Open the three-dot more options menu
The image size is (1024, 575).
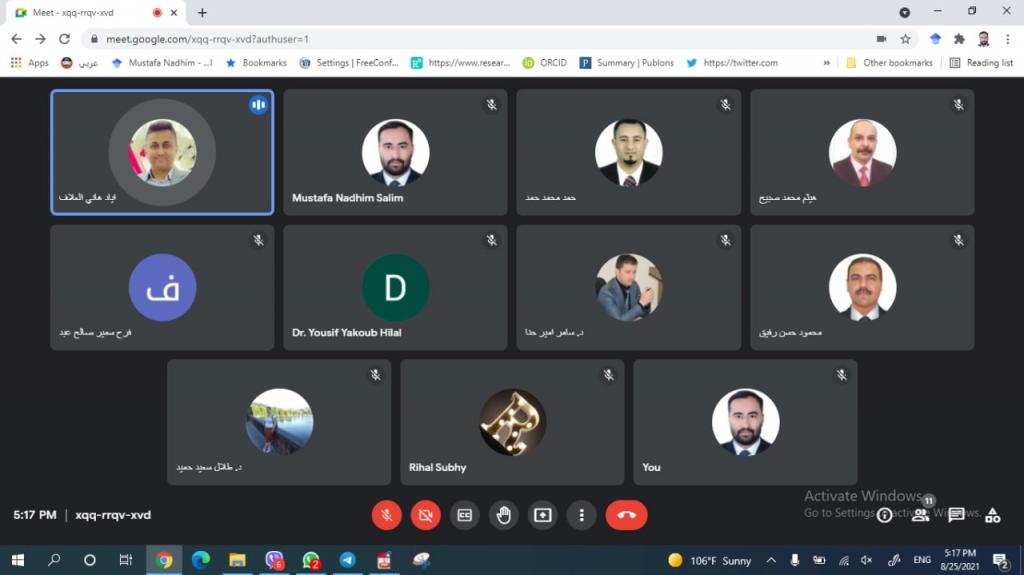581,515
